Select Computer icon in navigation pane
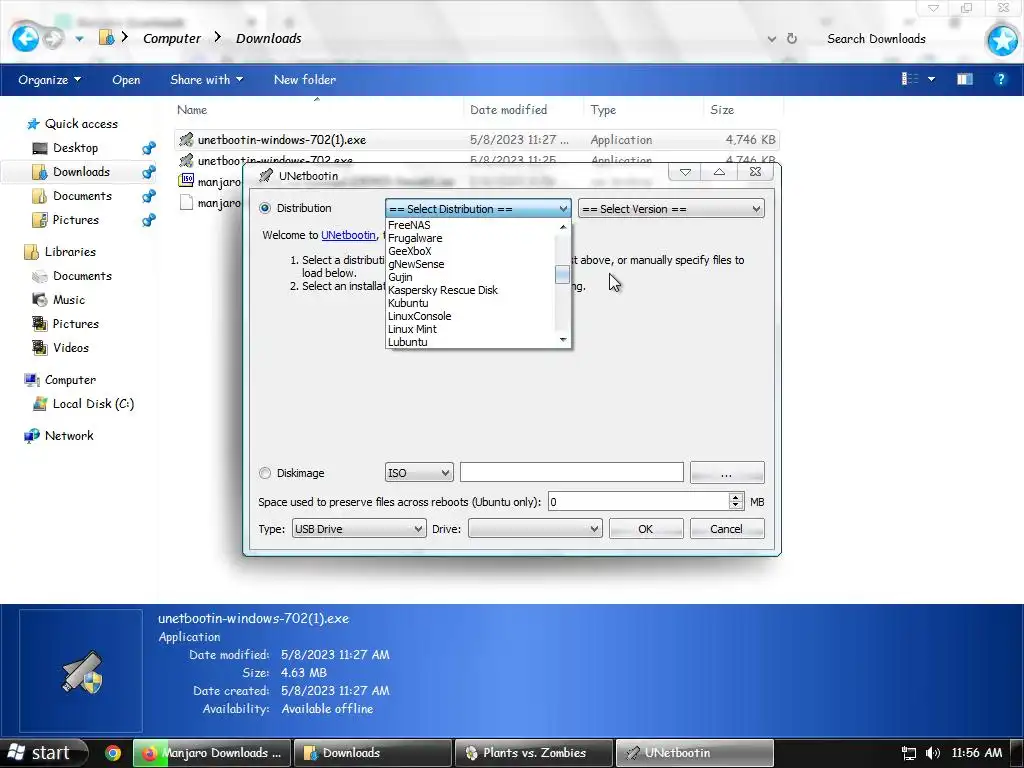1024x768 pixels. (31, 379)
